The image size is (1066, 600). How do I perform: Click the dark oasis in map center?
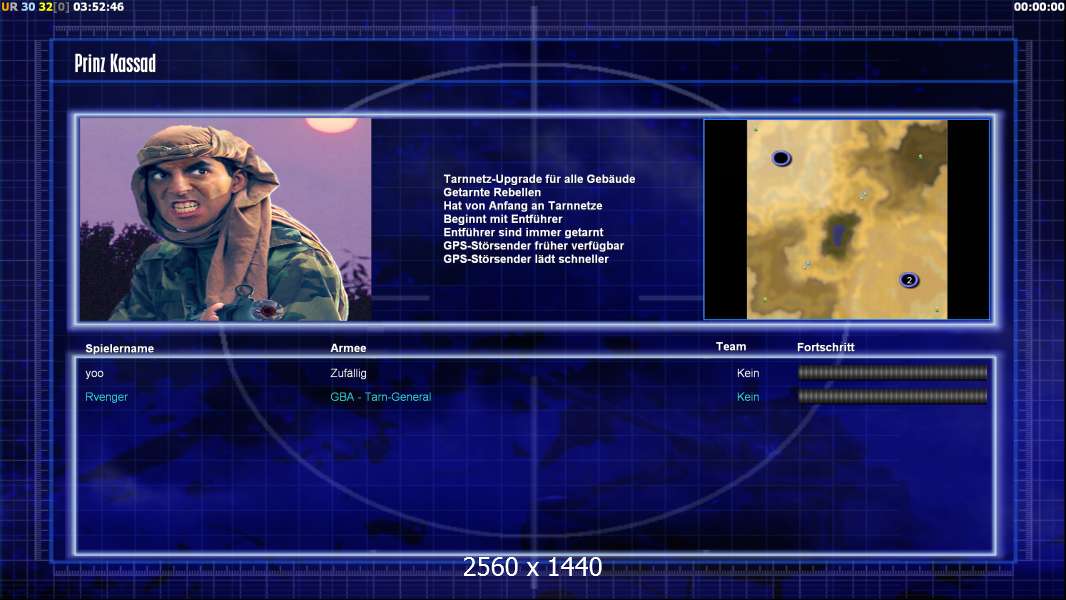[839, 236]
